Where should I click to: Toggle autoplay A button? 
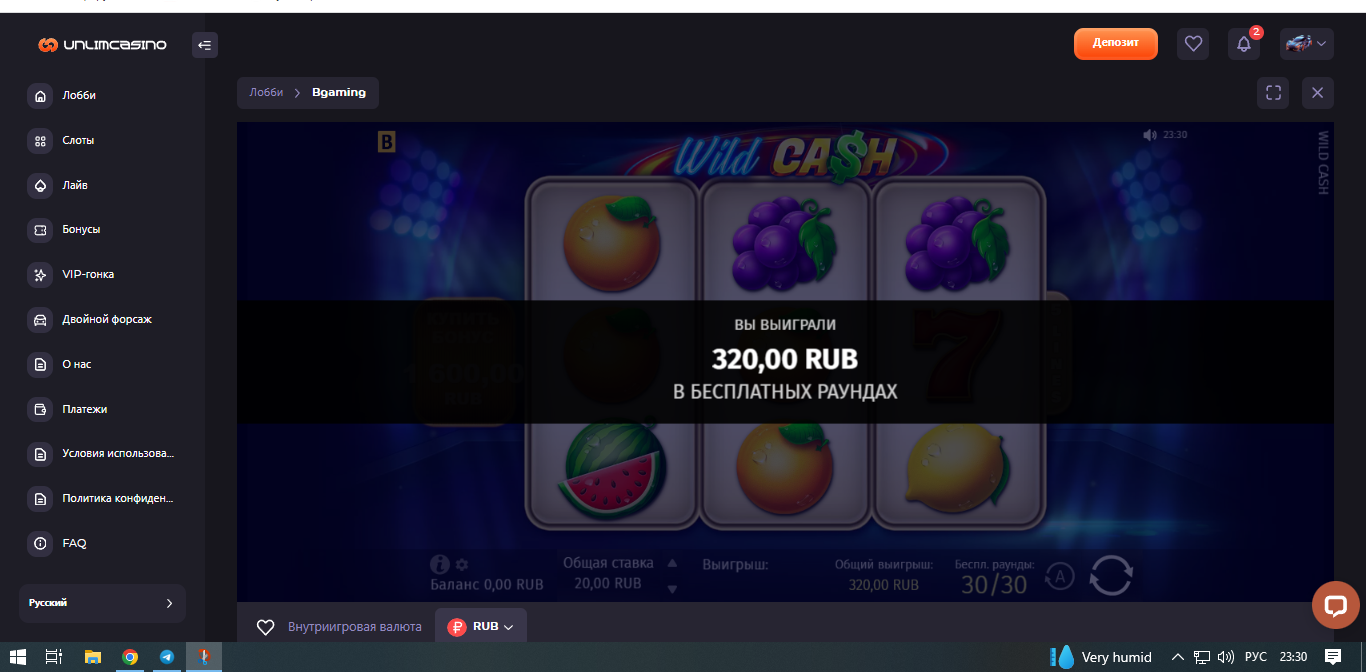click(x=1060, y=576)
